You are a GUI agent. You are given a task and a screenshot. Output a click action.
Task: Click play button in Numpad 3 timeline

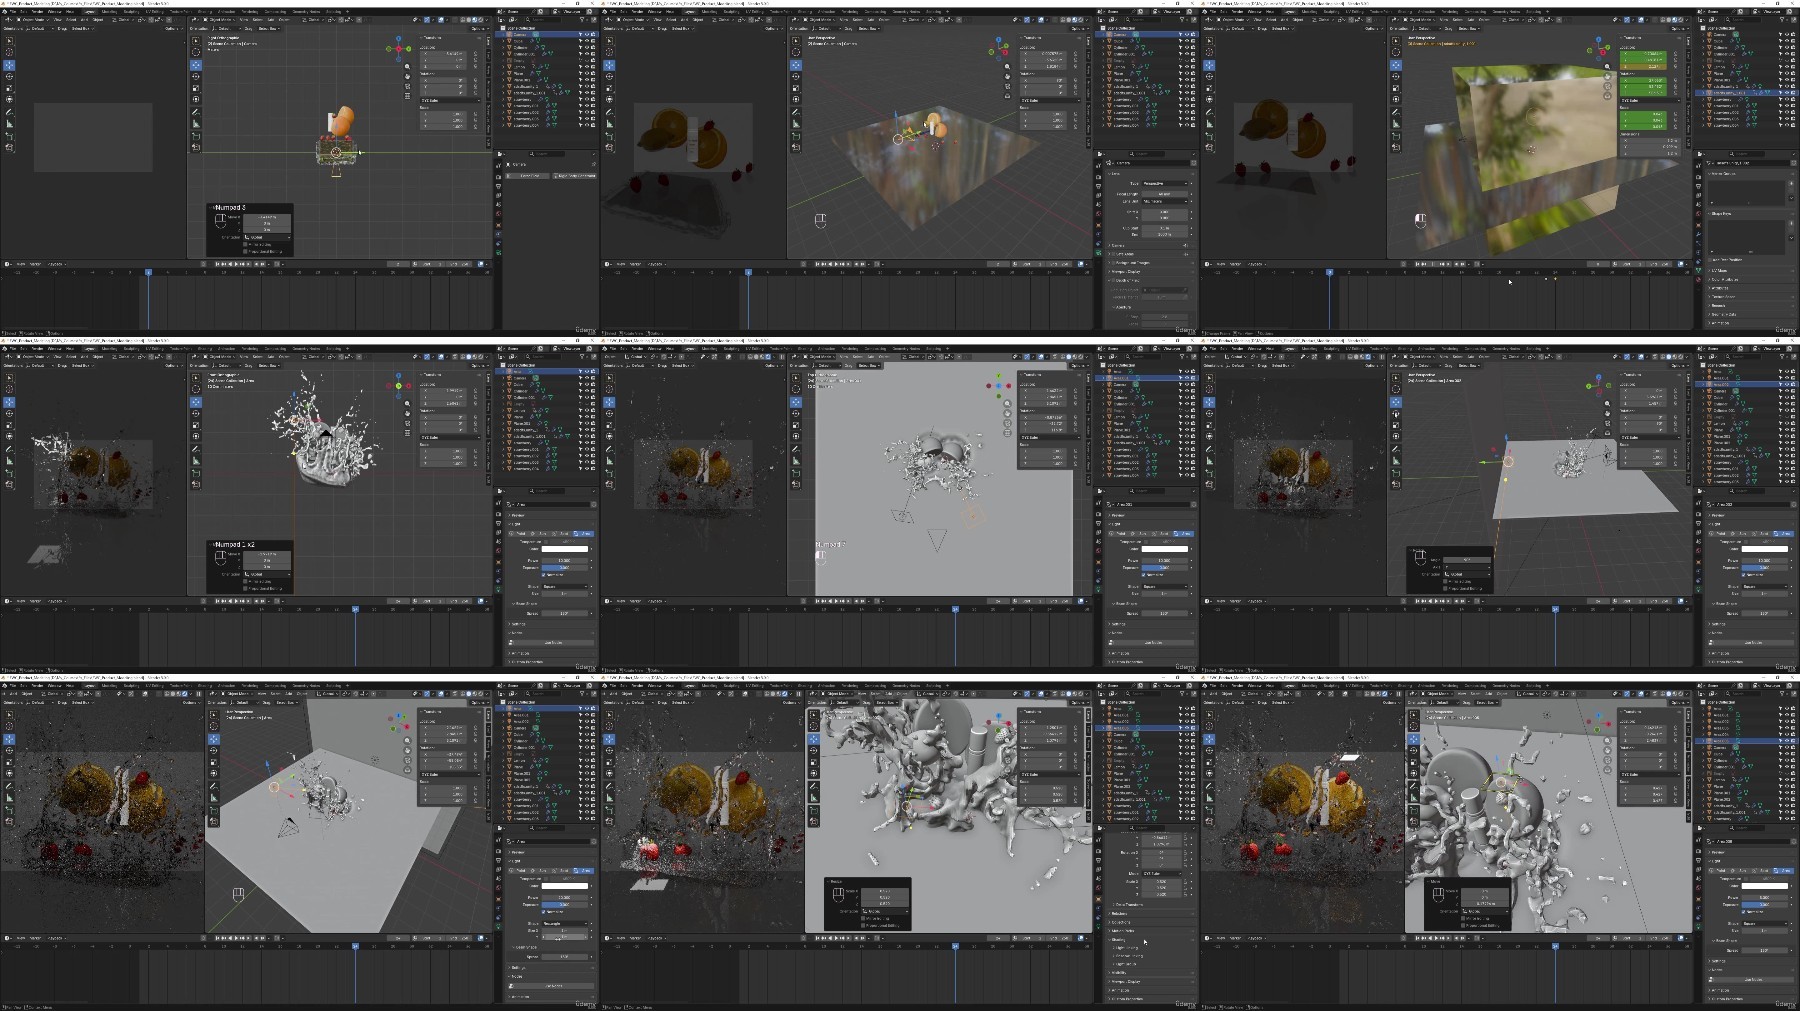pos(238,264)
